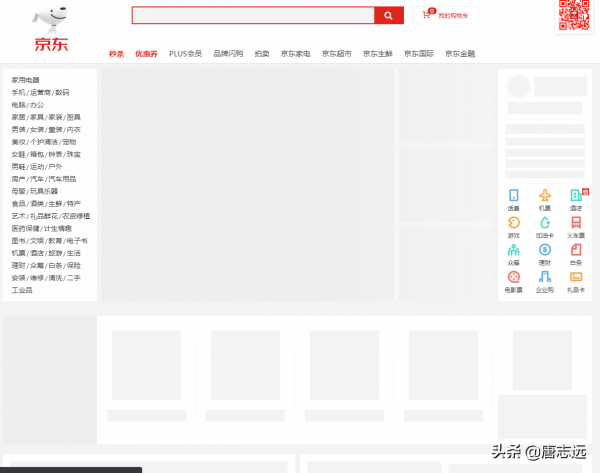Select the 食品 category link
Viewport: 600px width, 473px height.
click(x=18, y=204)
